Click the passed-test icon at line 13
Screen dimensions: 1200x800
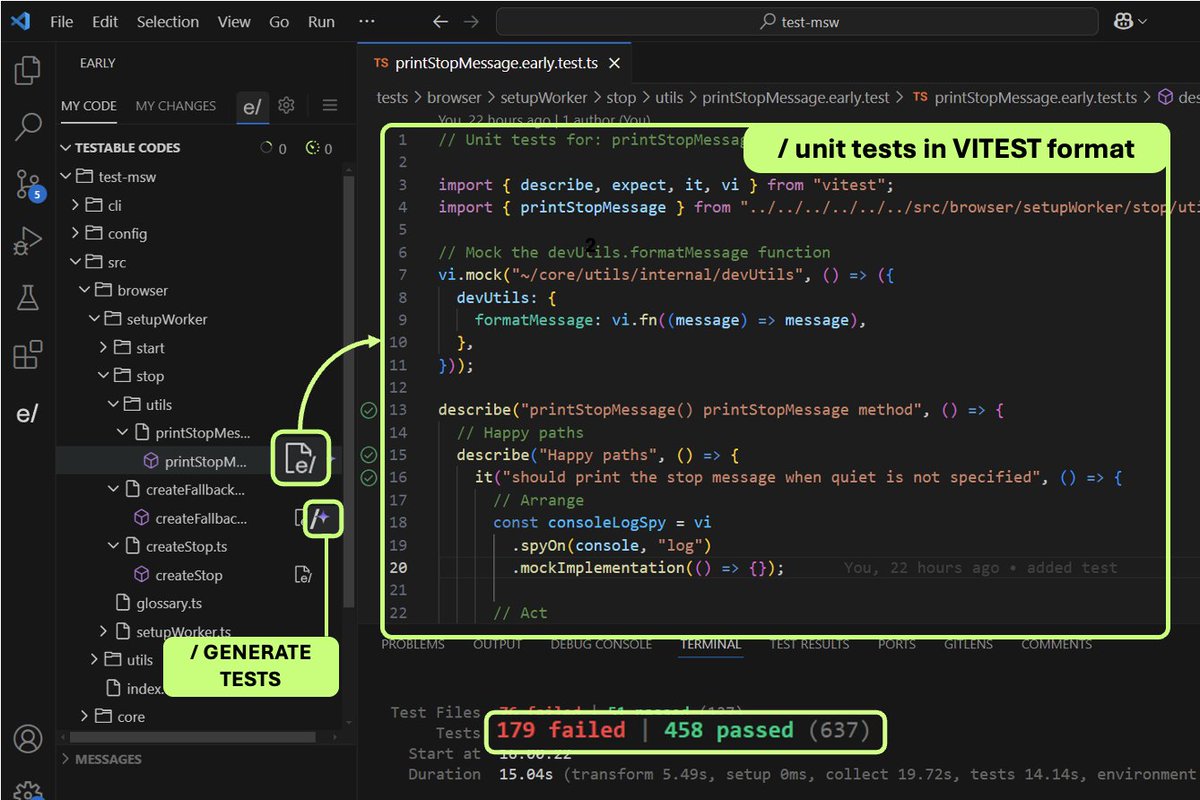tap(369, 410)
